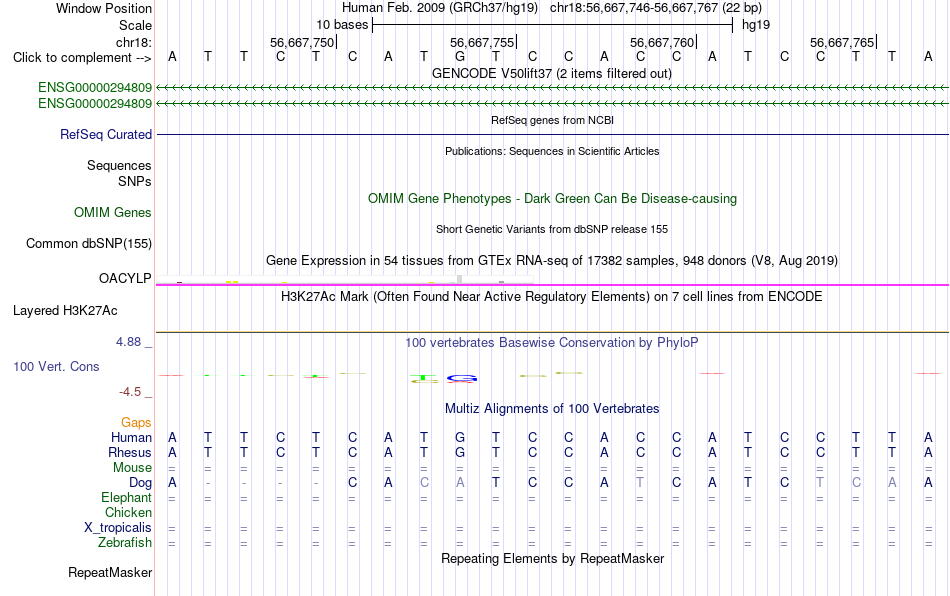
Task: Open the first ENSG00000294809 gene label
Action: [x=95, y=88]
